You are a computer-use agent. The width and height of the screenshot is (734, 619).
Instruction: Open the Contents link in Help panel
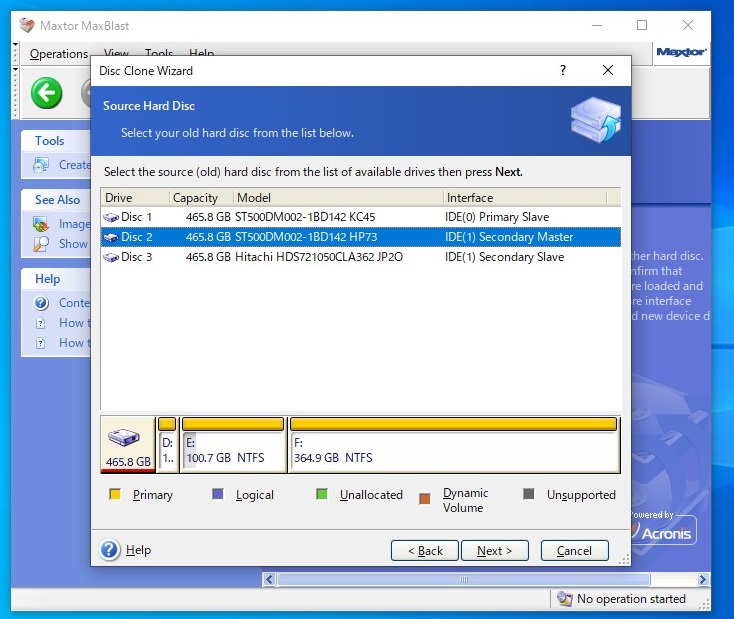[x=74, y=303]
